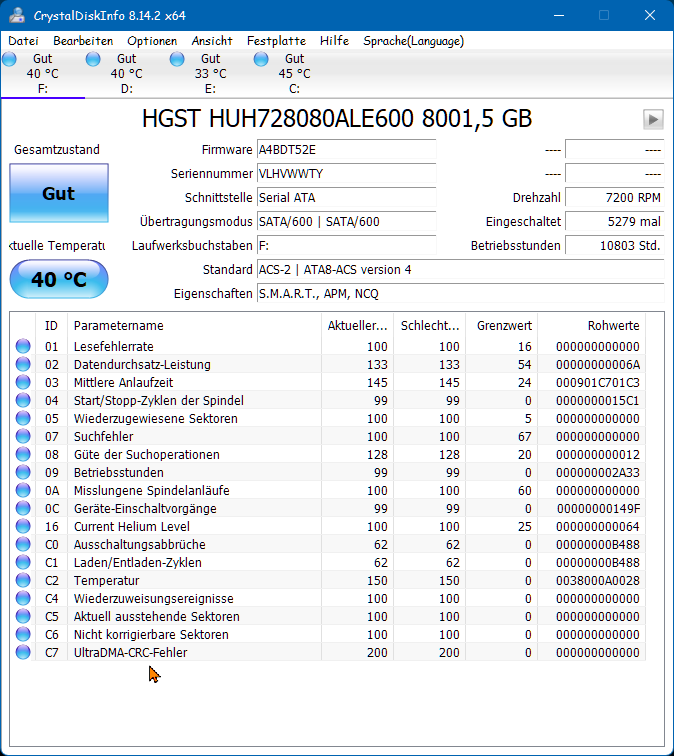Select the Current Helium Level row name

[132, 526]
